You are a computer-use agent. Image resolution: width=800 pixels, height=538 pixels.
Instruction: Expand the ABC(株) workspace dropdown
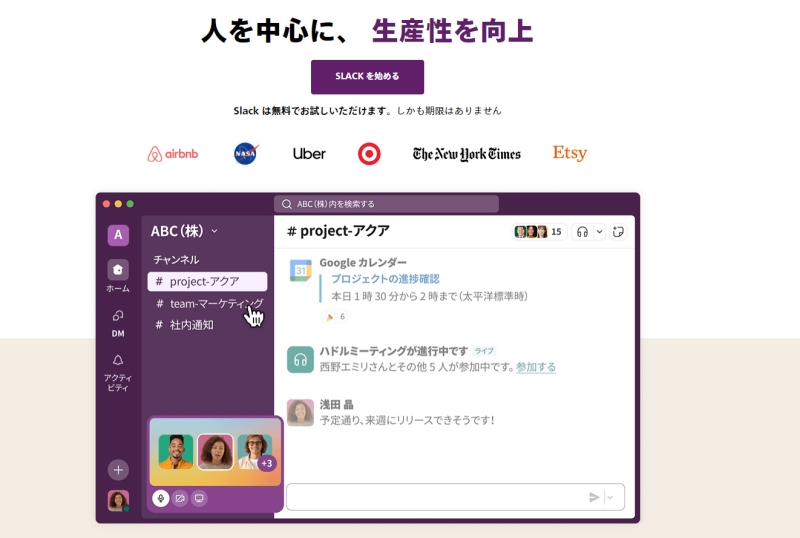214,231
